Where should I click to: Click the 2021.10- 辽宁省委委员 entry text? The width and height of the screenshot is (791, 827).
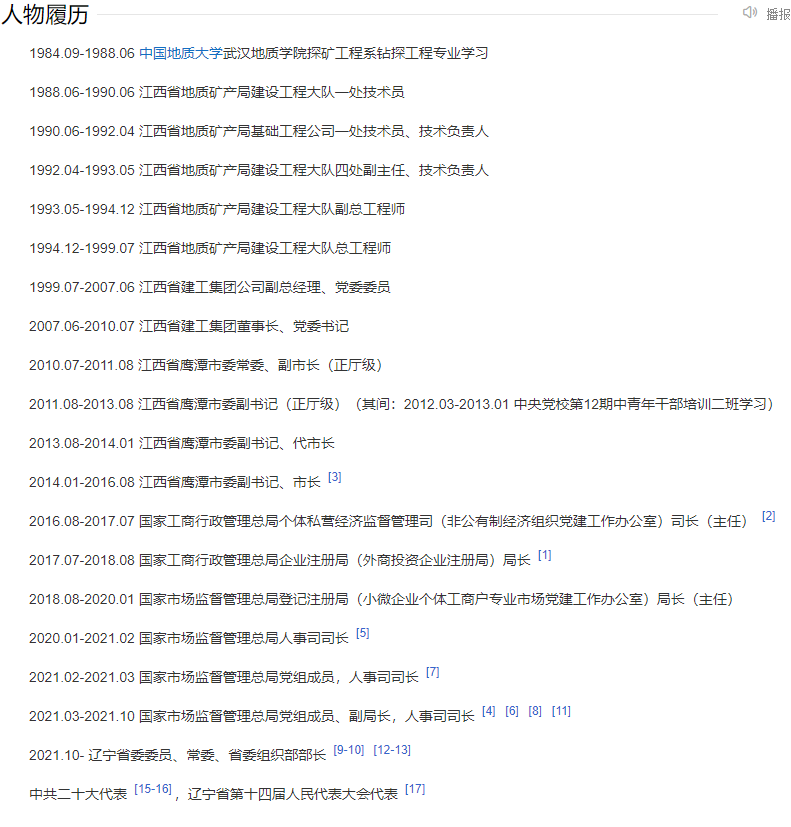(178, 756)
